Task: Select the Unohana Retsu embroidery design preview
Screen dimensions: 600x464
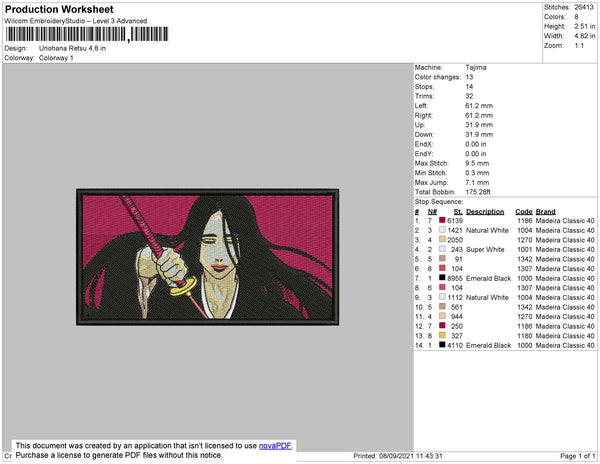Action: pos(207,257)
